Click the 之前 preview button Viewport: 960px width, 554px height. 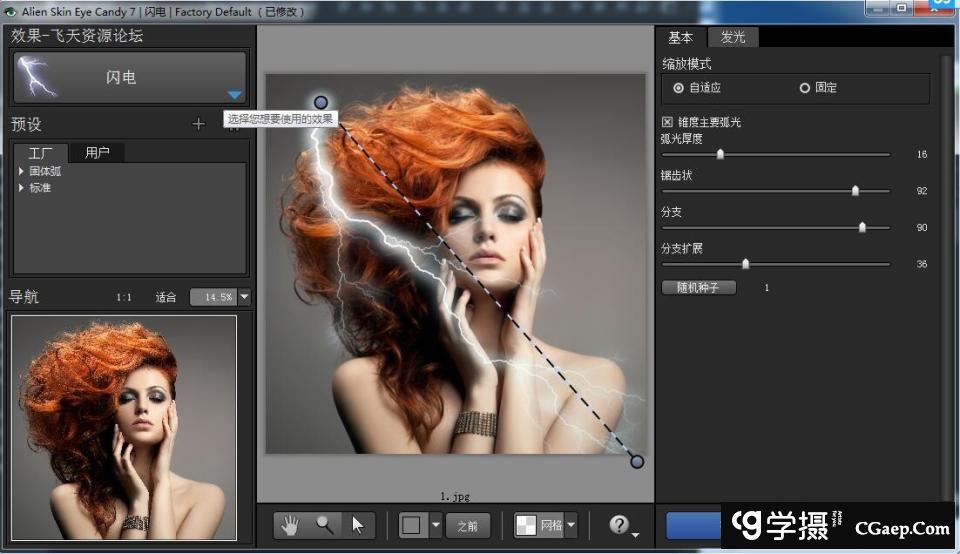pos(467,525)
